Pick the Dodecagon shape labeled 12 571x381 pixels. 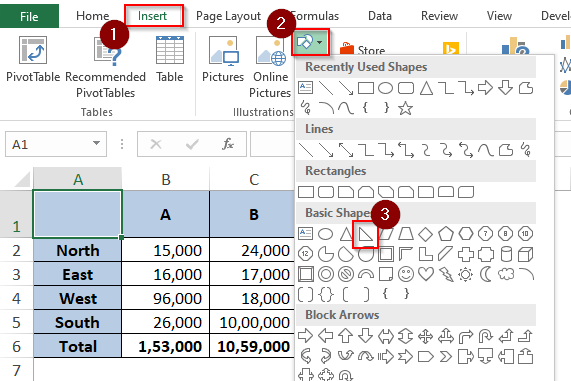(x=305, y=254)
